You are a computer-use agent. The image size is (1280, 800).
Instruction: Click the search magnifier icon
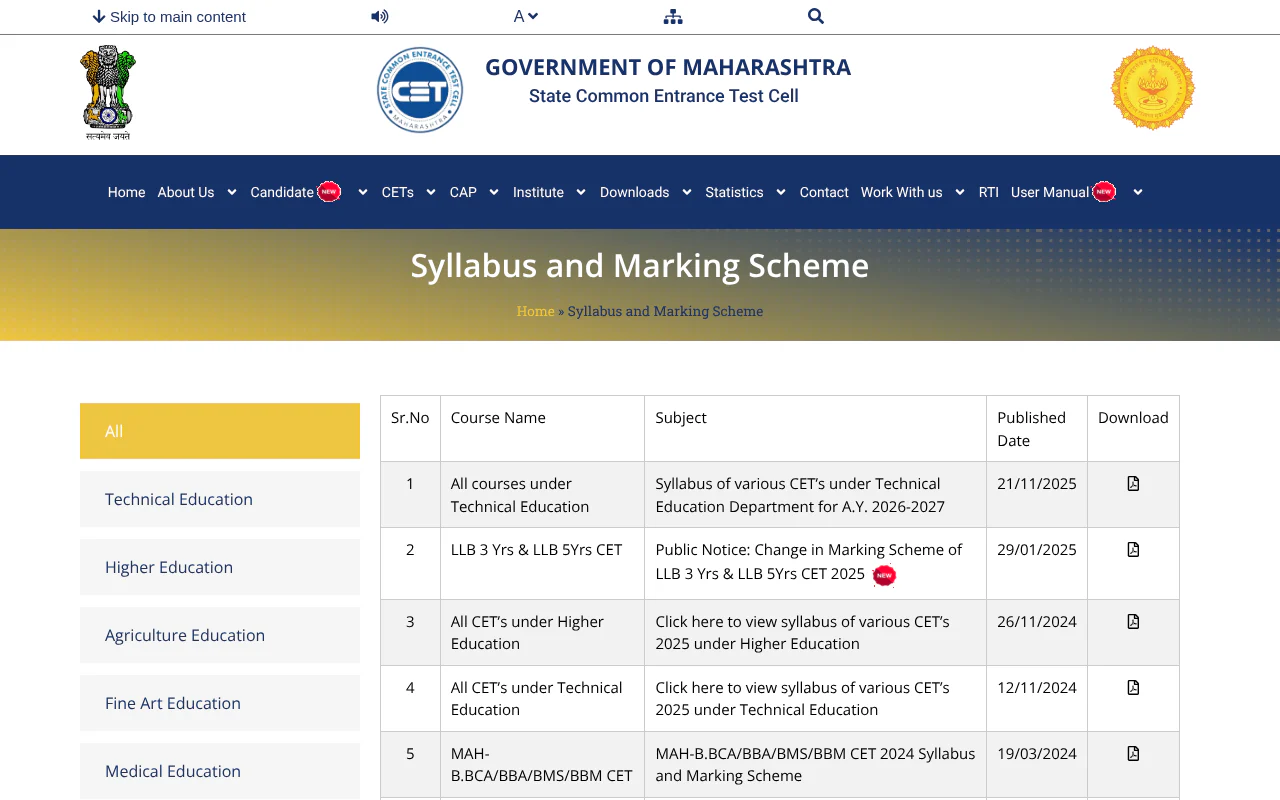click(x=816, y=16)
